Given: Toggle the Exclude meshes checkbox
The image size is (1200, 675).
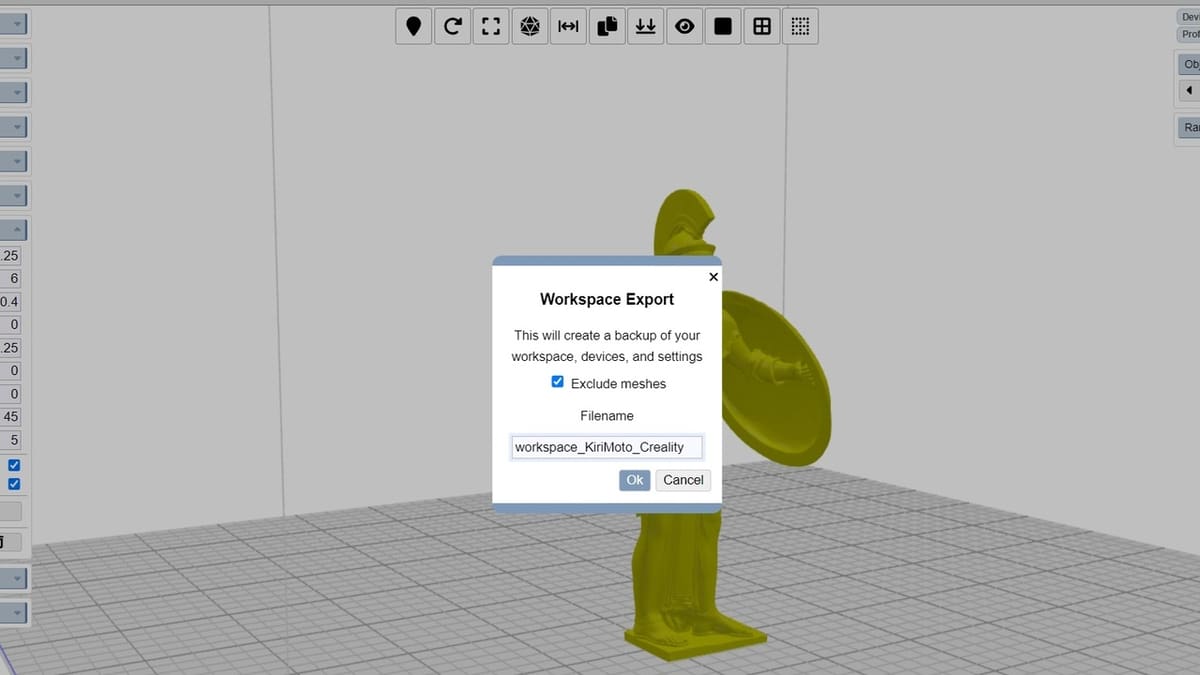Looking at the screenshot, I should pos(558,382).
